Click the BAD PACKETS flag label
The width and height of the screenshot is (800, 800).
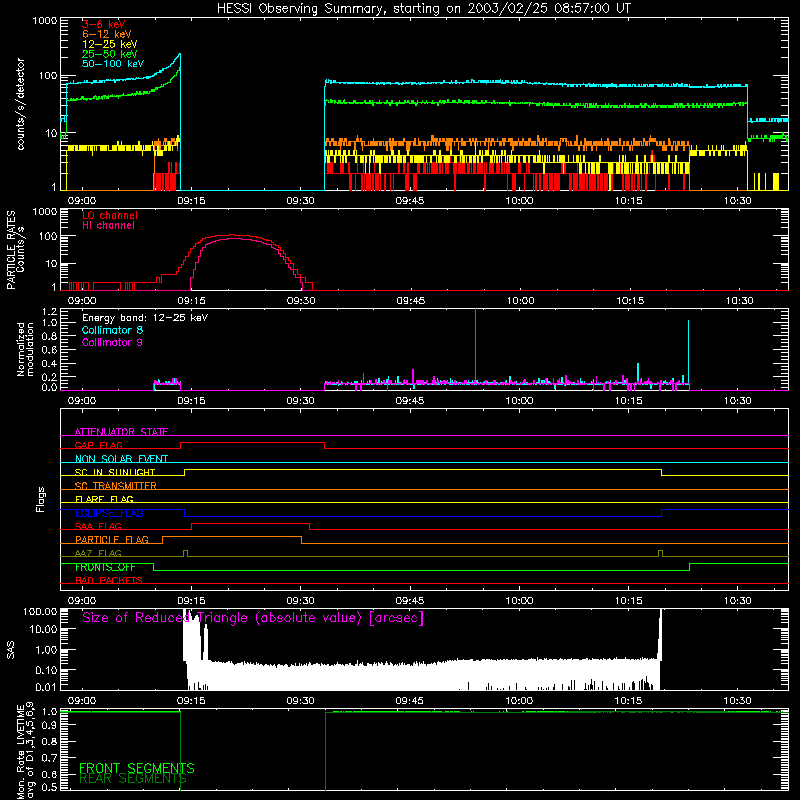click(x=109, y=580)
